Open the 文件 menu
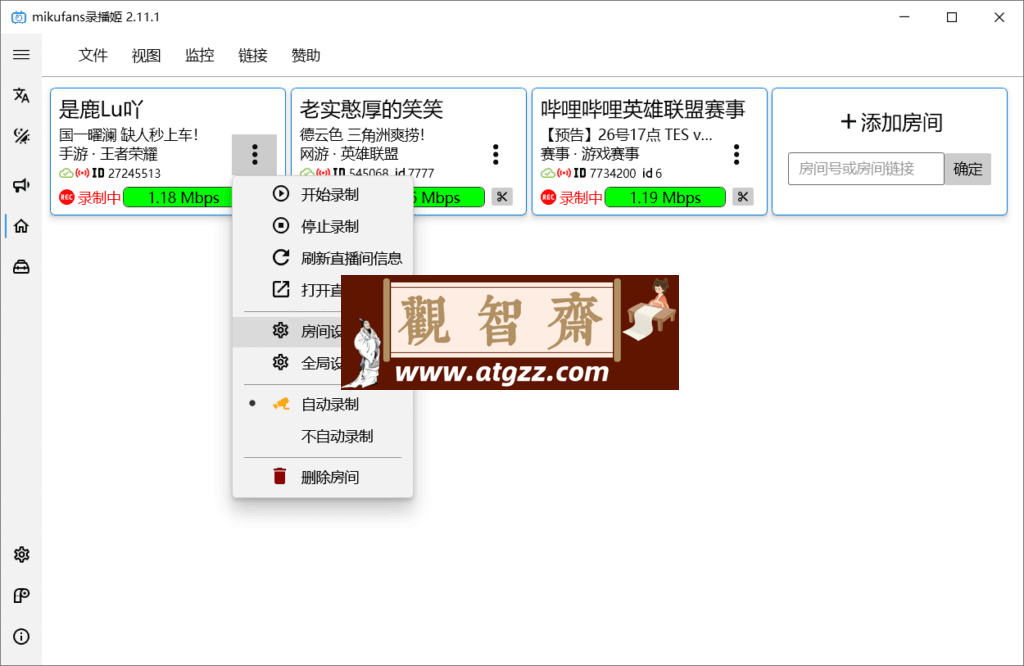 [93, 56]
